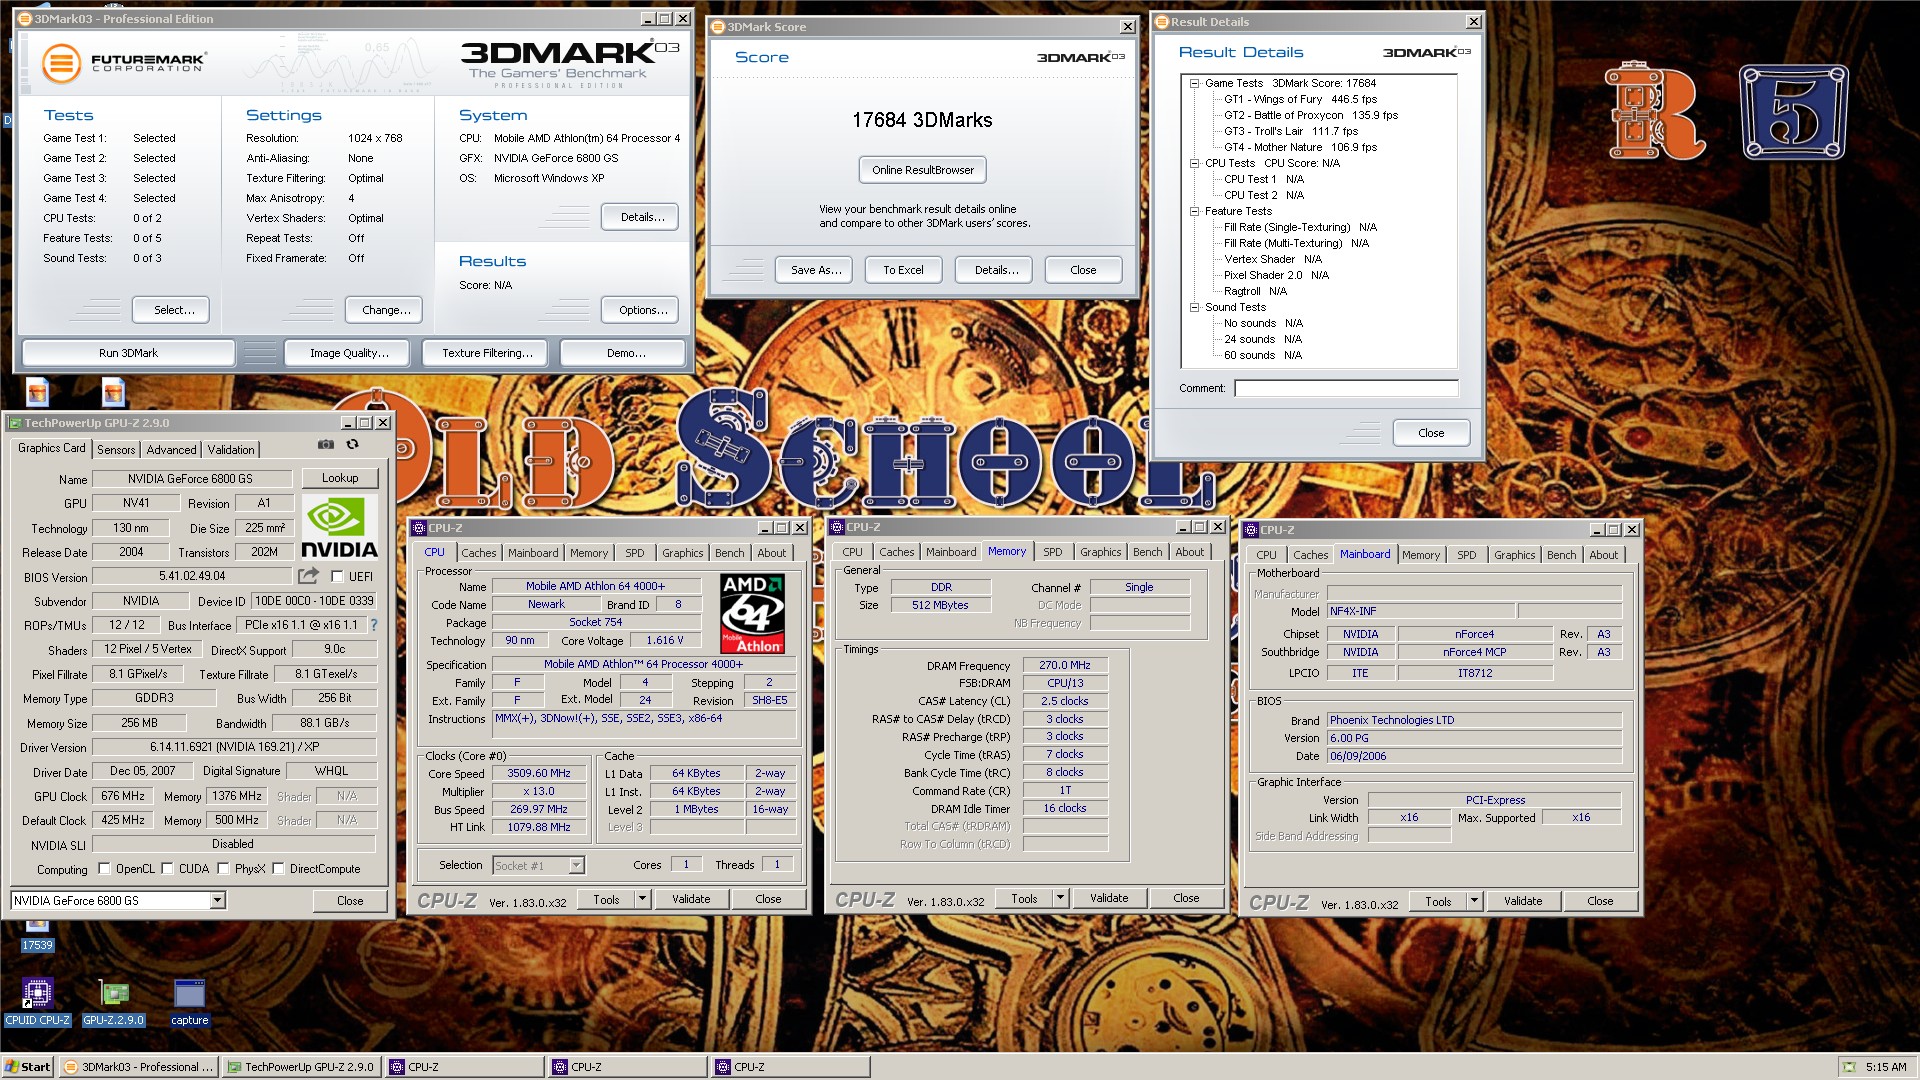This screenshot has height=1080, width=1920.
Task: Click the Start button on the taskbar
Action: pyautogui.click(x=28, y=1067)
